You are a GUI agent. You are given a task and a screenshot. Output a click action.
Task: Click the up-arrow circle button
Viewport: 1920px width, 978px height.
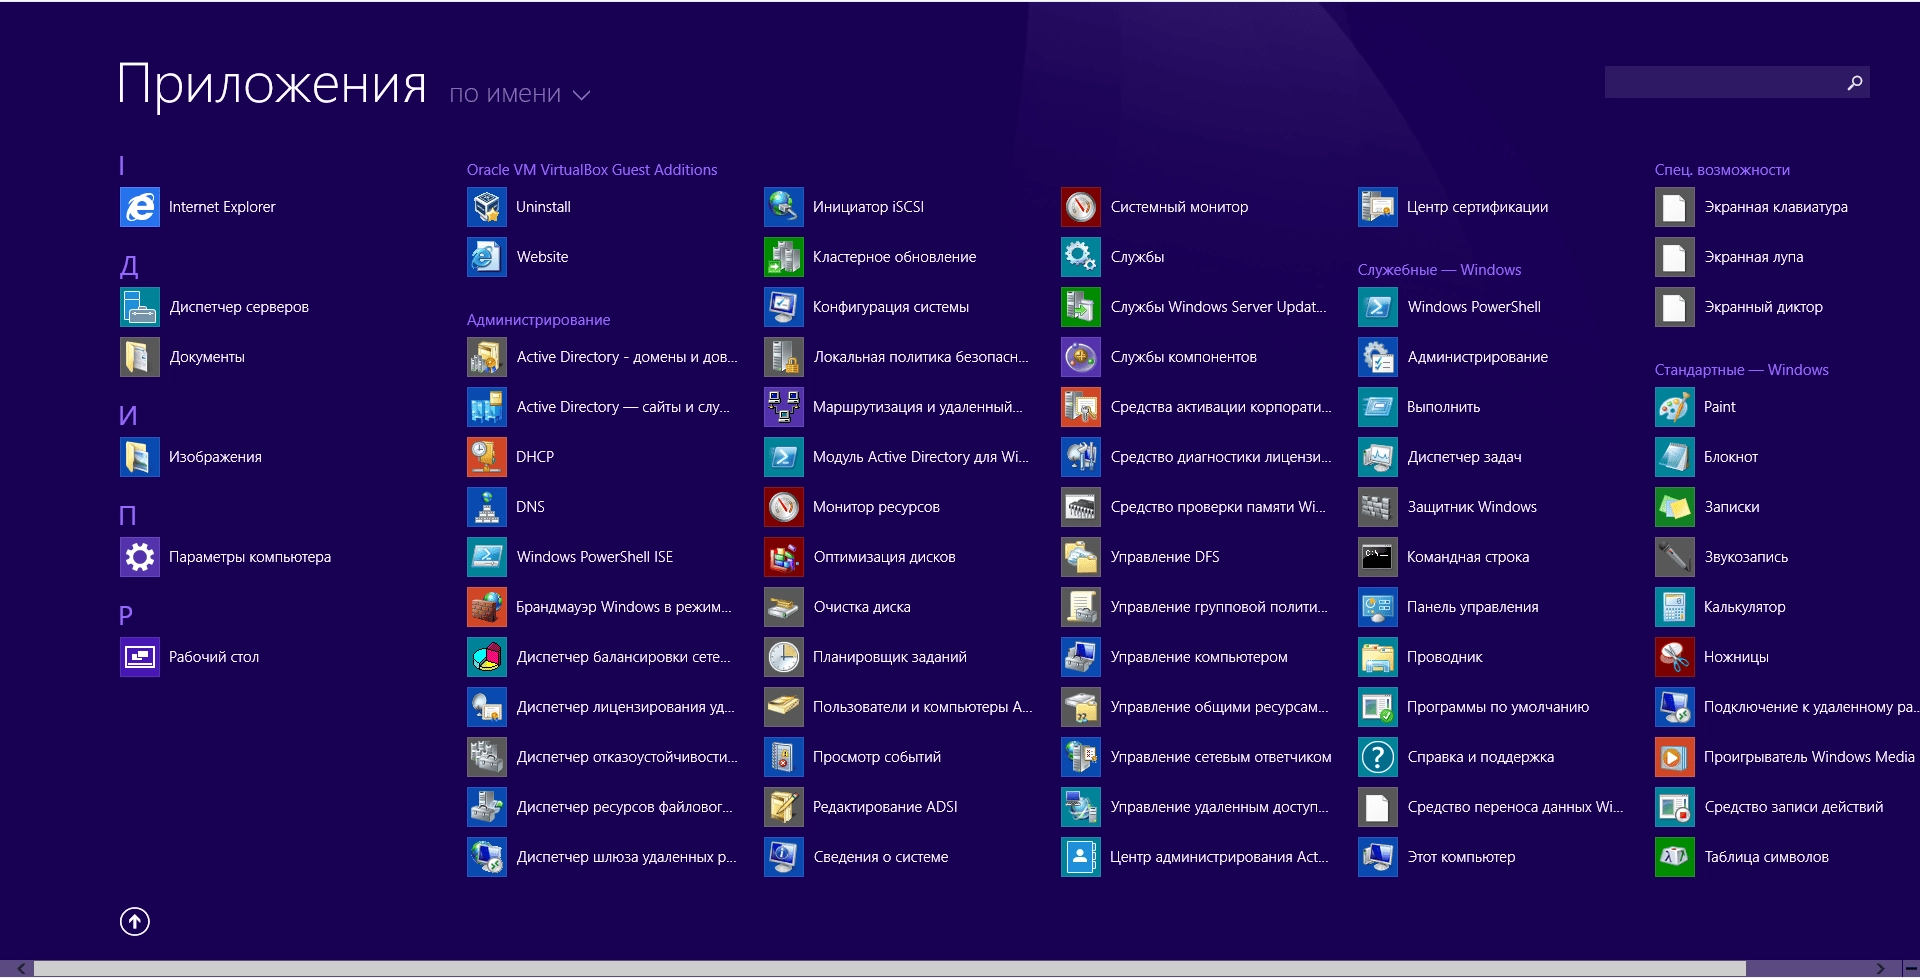(x=135, y=921)
